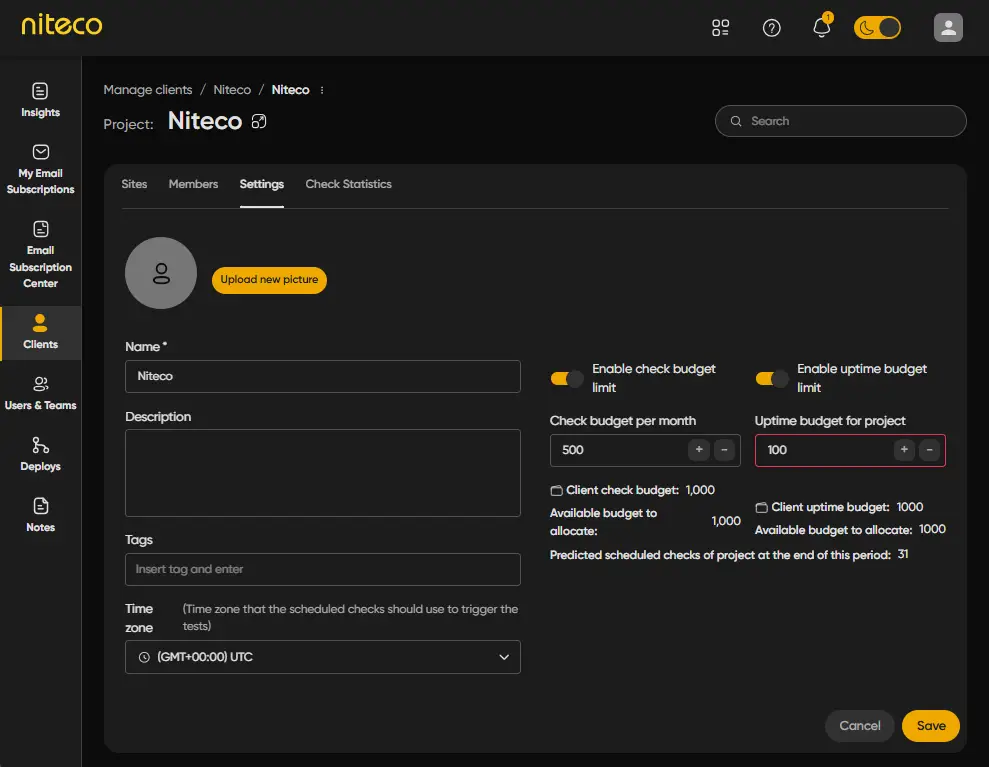Open My Email Subscriptions in sidebar
The height and width of the screenshot is (767, 989).
(40, 168)
